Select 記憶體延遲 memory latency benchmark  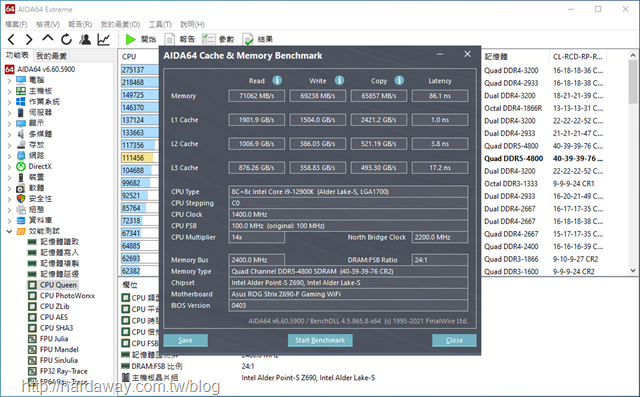[x=60, y=274]
